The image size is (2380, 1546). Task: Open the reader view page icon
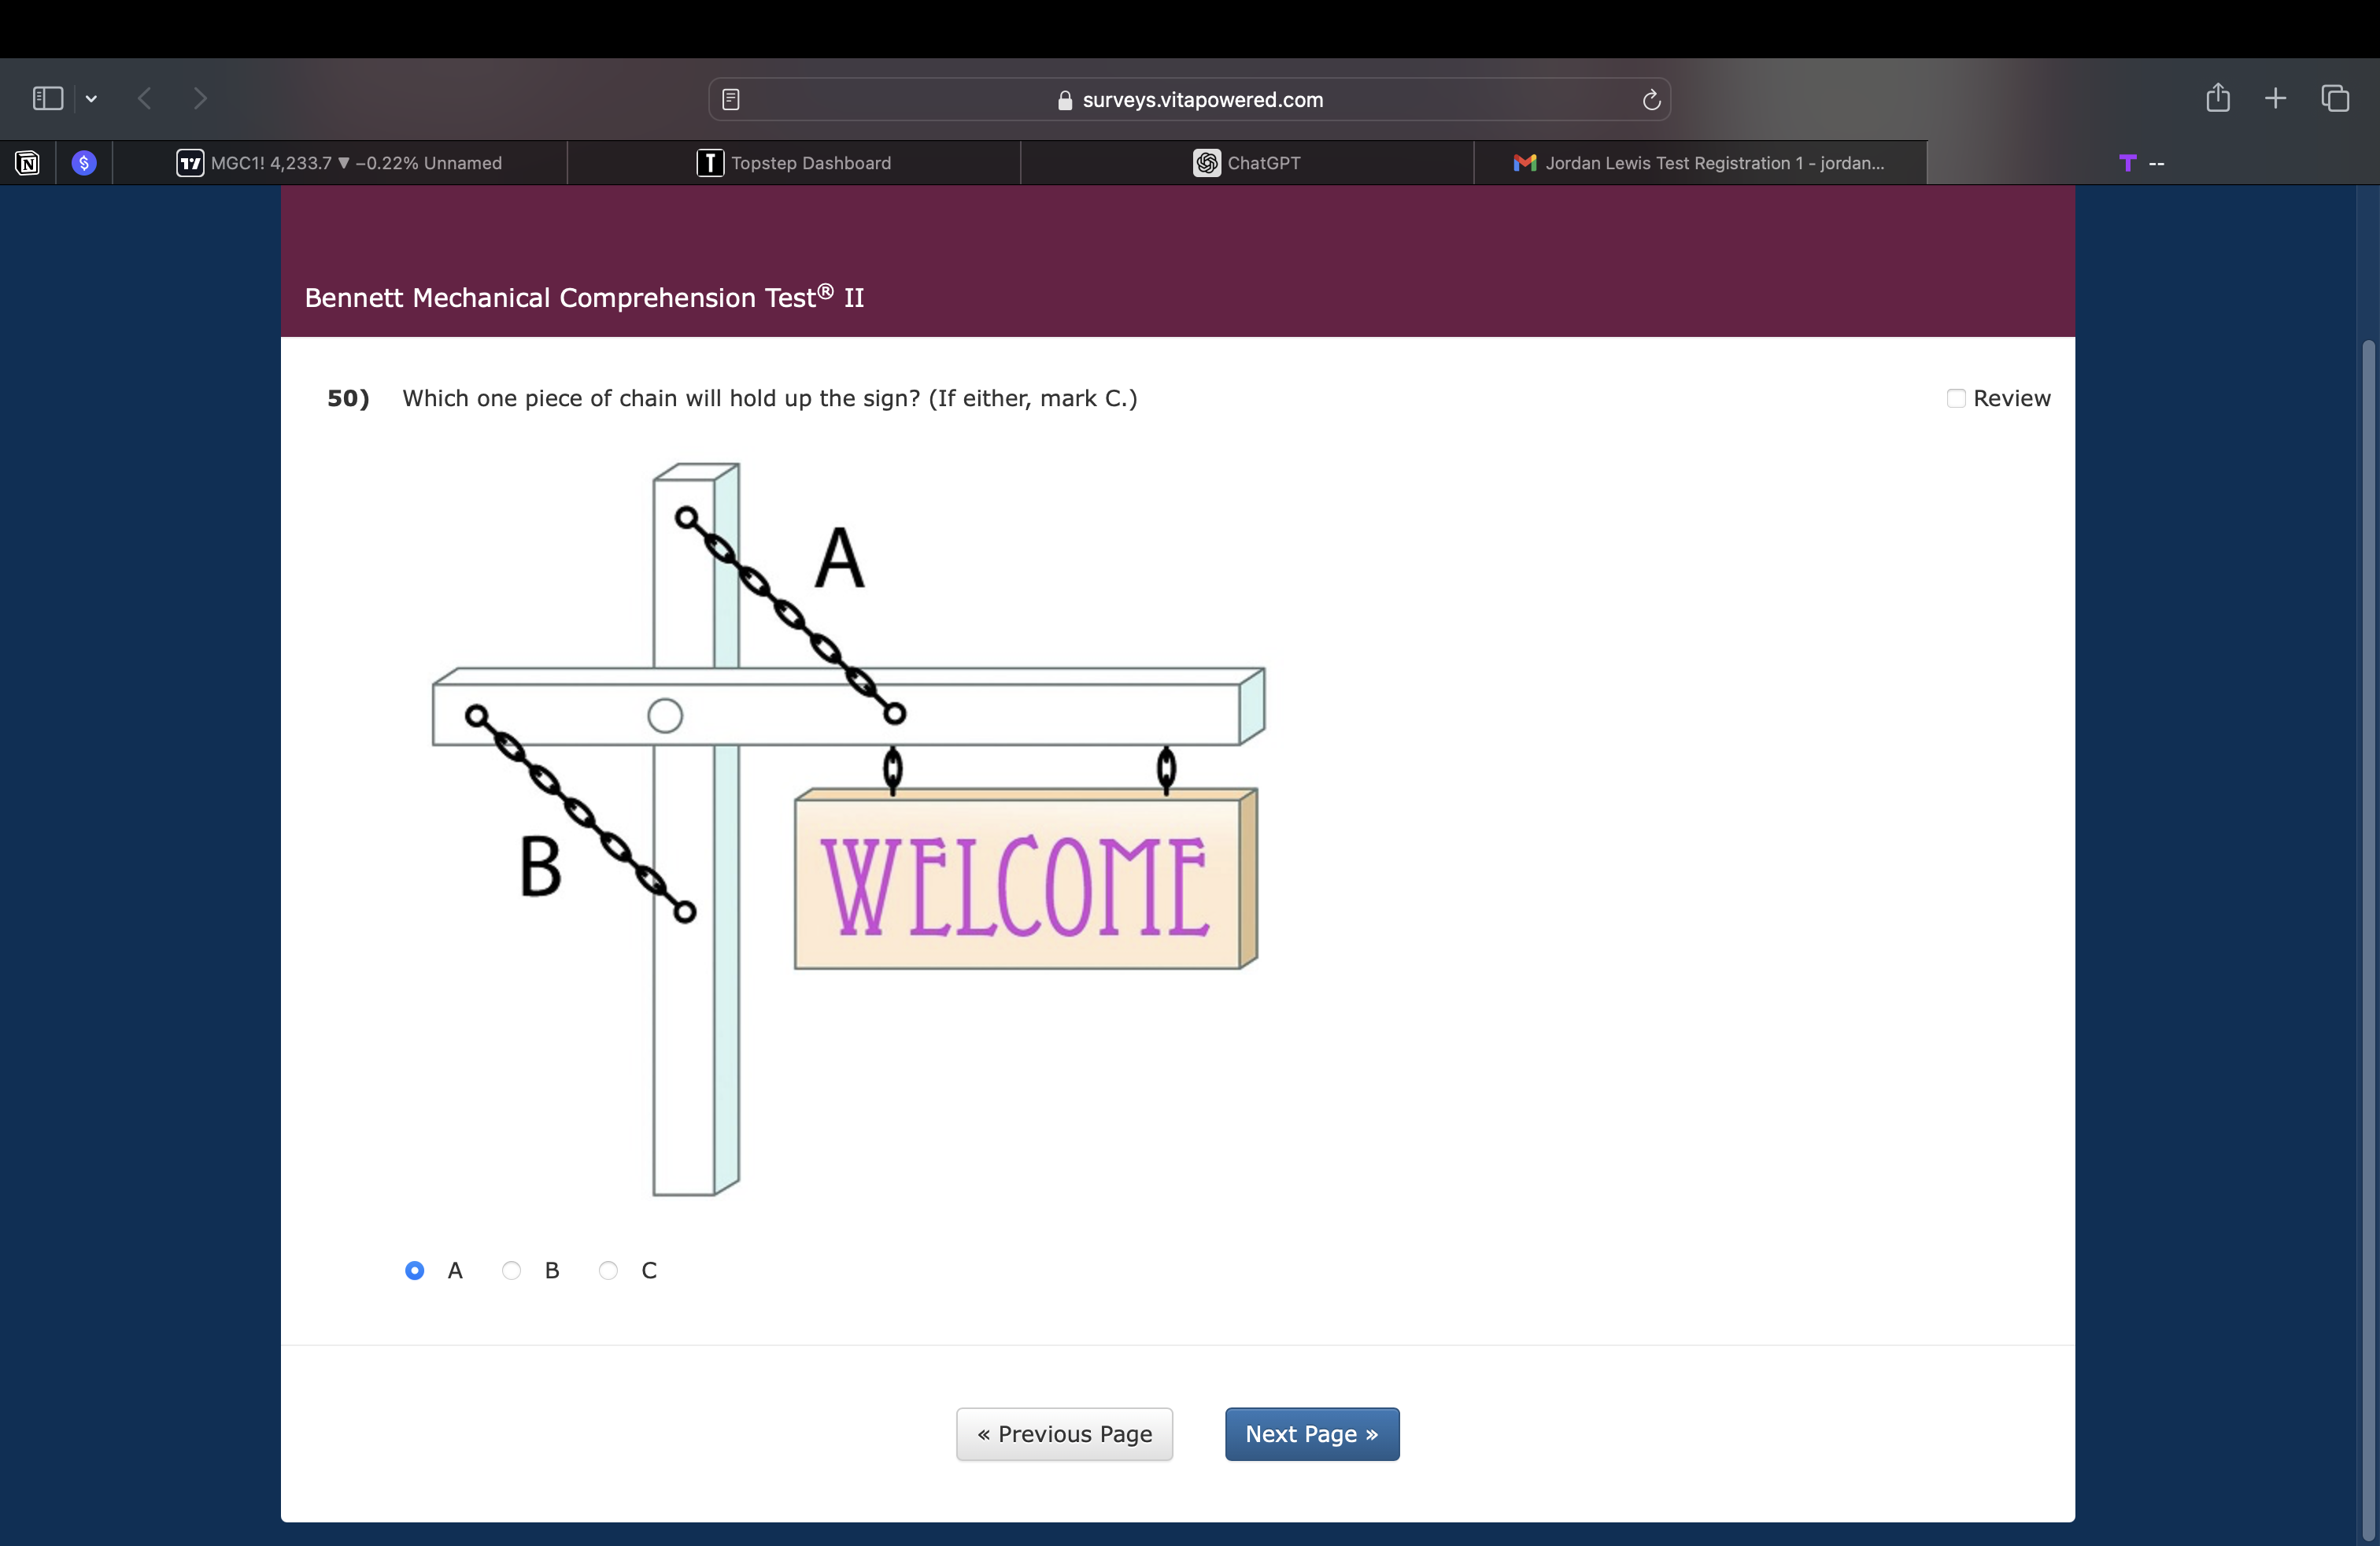click(x=731, y=99)
